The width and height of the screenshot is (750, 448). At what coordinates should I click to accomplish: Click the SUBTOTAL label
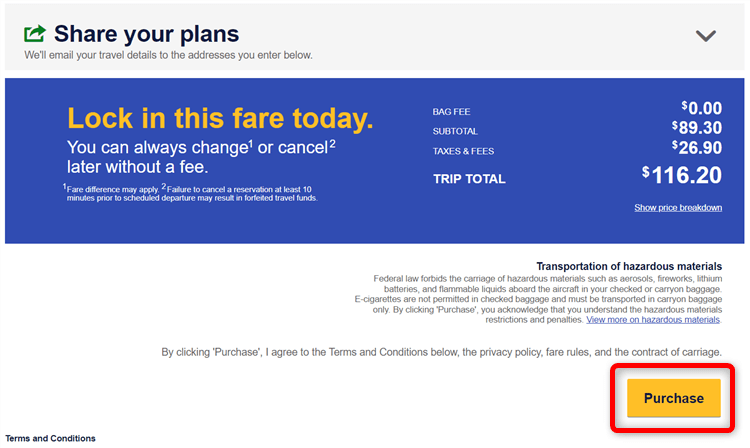coord(455,131)
